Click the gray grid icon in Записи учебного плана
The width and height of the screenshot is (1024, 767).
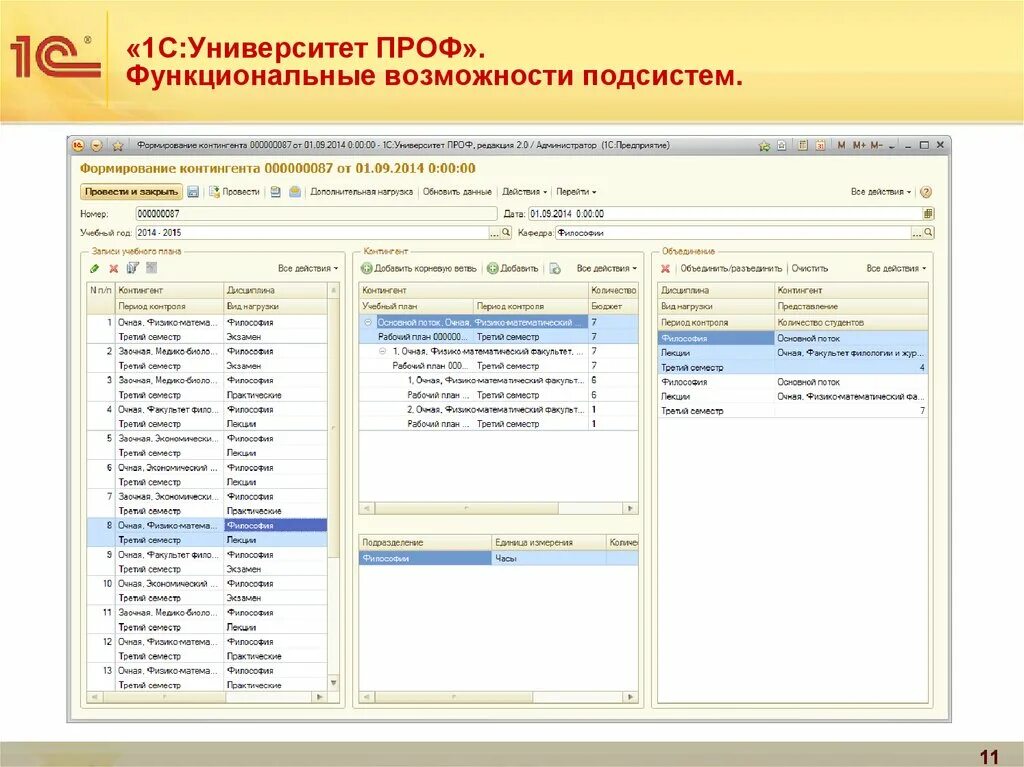tap(152, 268)
